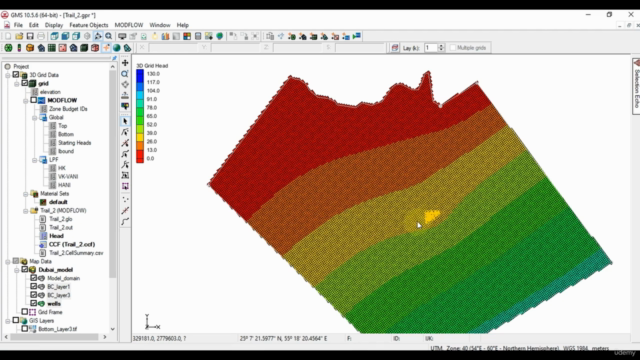This screenshot has height=360, width=640.
Task: Click the Print icon in the toolbar
Action: [x=41, y=36]
